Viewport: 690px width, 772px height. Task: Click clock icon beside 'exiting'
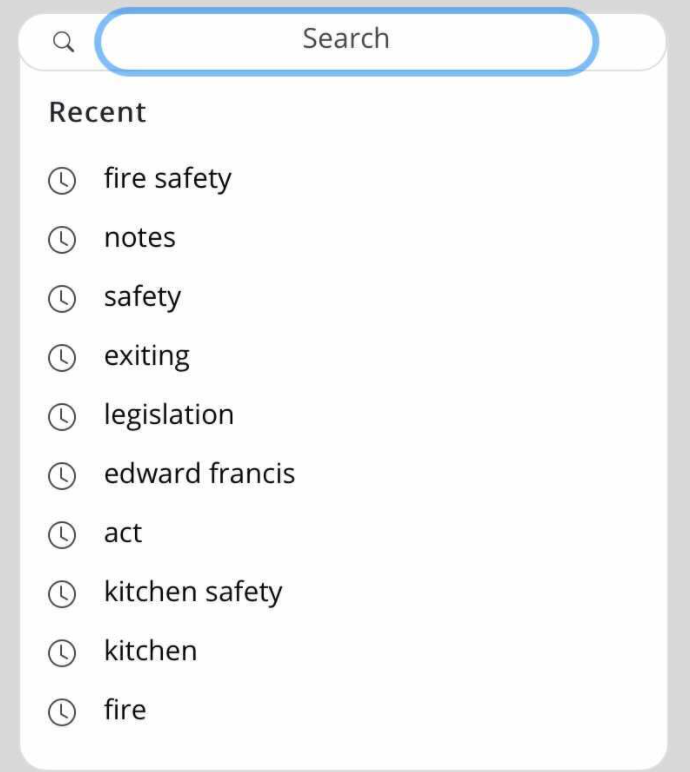[x=62, y=358]
